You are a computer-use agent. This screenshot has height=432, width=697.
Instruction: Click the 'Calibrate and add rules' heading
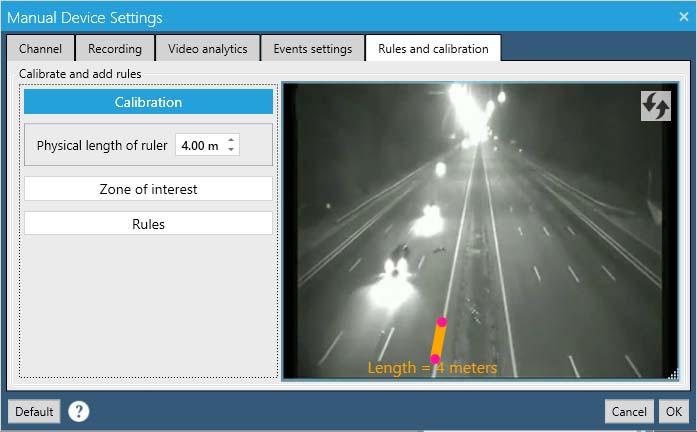coord(80,74)
